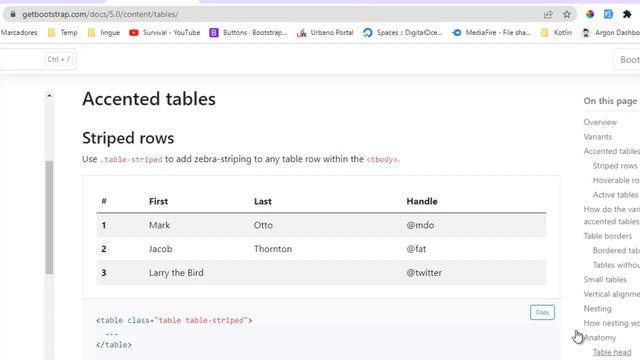Image resolution: width=640 pixels, height=360 pixels.
Task: Jump to Active tables in page nav
Action: pos(616,195)
